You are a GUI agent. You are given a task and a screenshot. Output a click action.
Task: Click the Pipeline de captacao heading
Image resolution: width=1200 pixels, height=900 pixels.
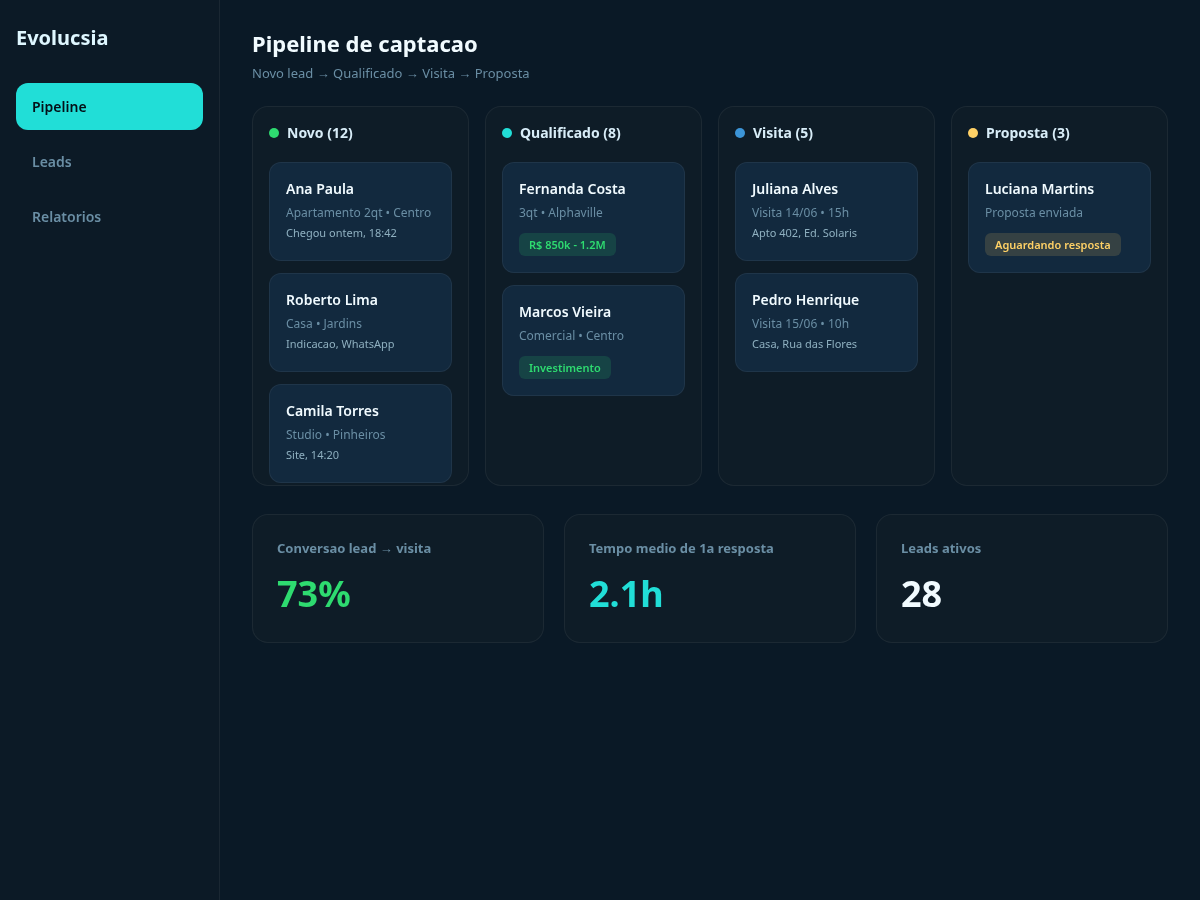(365, 44)
